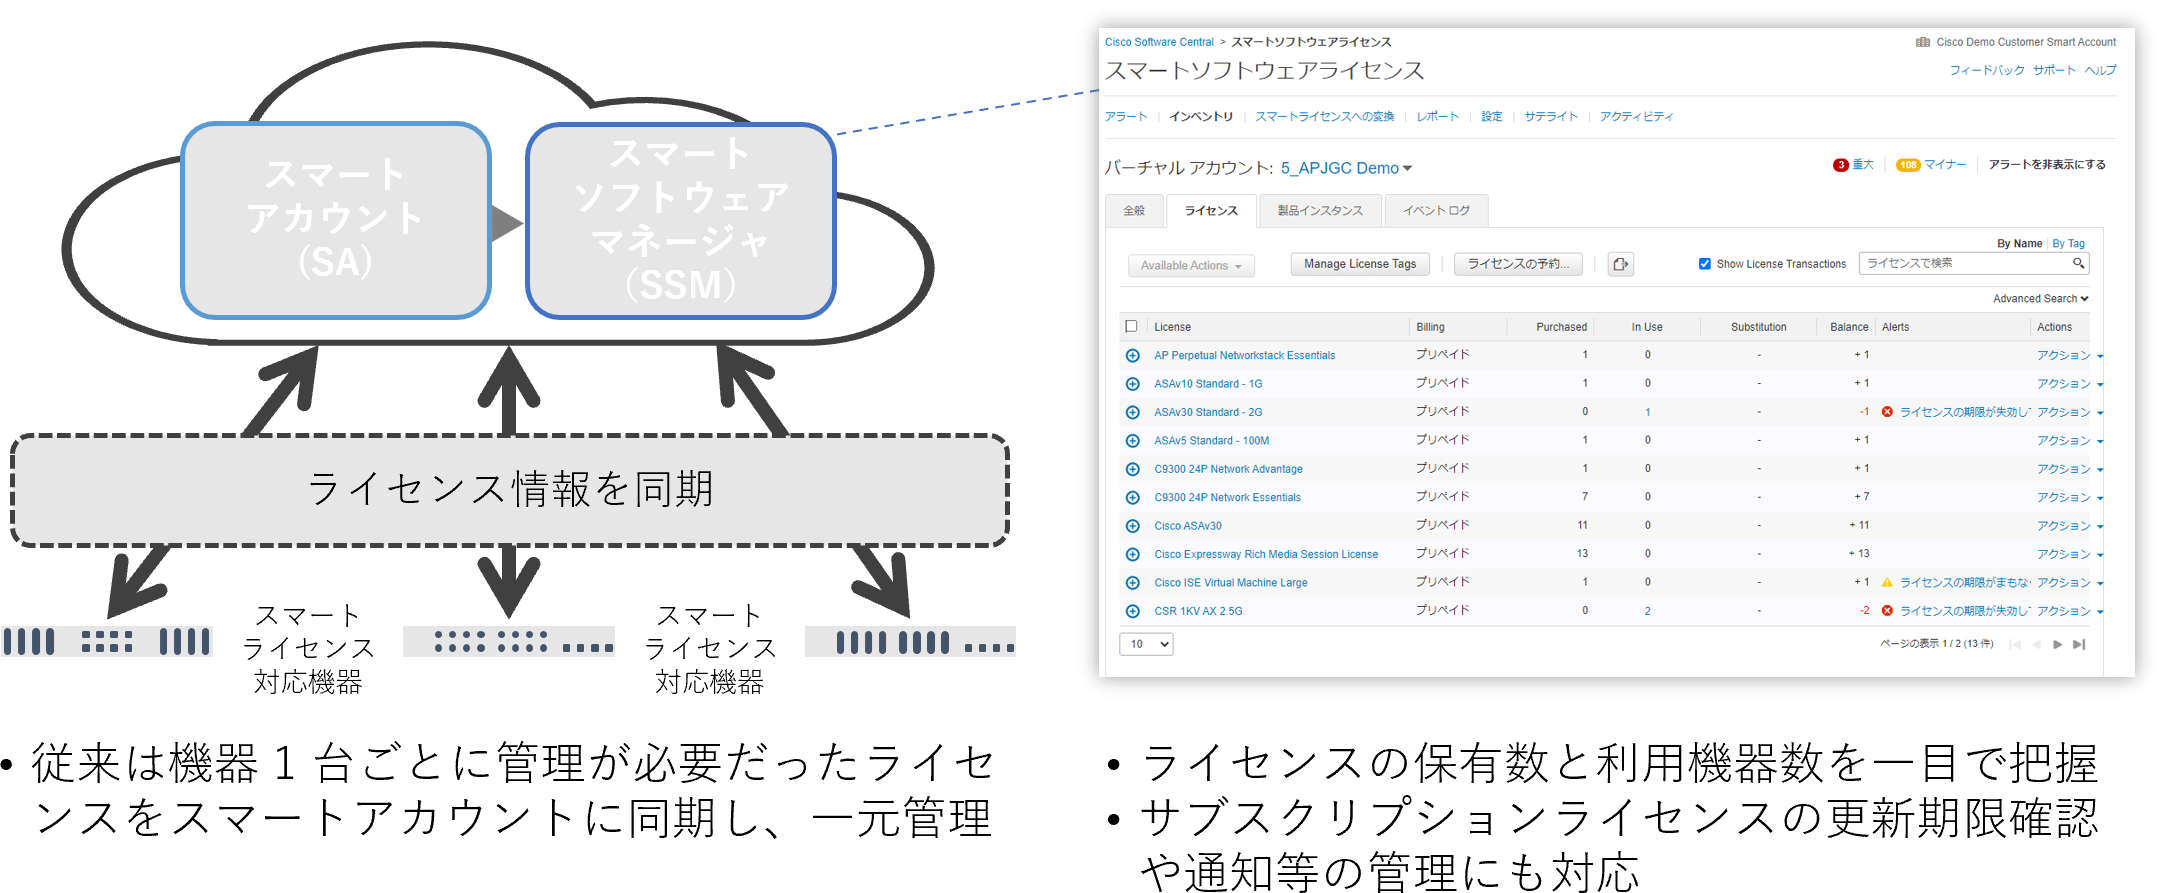Open the rows-per-page dropdown showing 10

(x=1146, y=644)
